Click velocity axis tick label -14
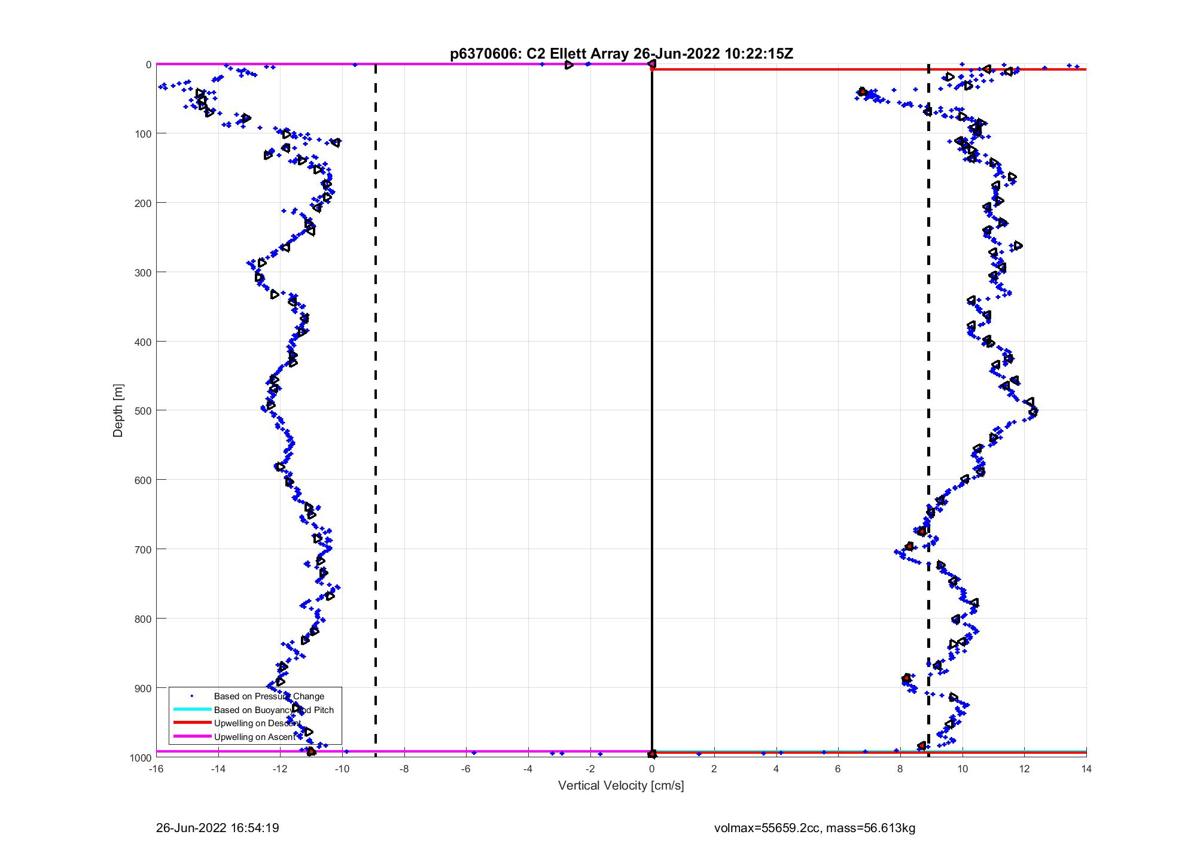 (218, 769)
